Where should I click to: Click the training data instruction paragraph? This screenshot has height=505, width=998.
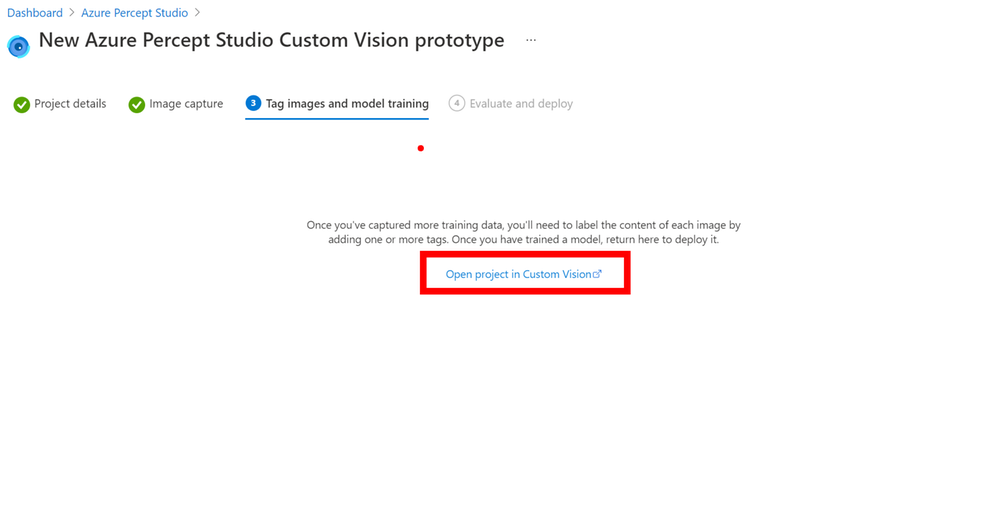(524, 232)
